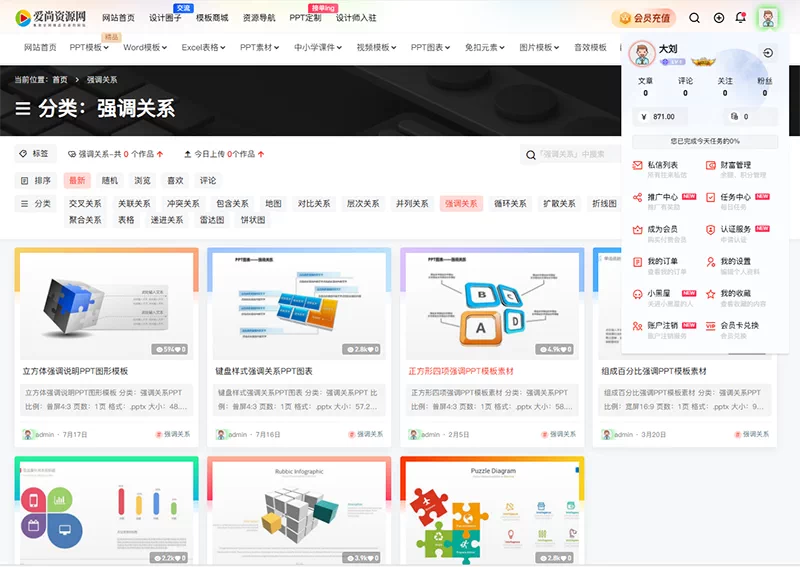Viewport: 800px width, 567px height.
Task: Click the ¥871.00 balance box
Action: (x=659, y=116)
